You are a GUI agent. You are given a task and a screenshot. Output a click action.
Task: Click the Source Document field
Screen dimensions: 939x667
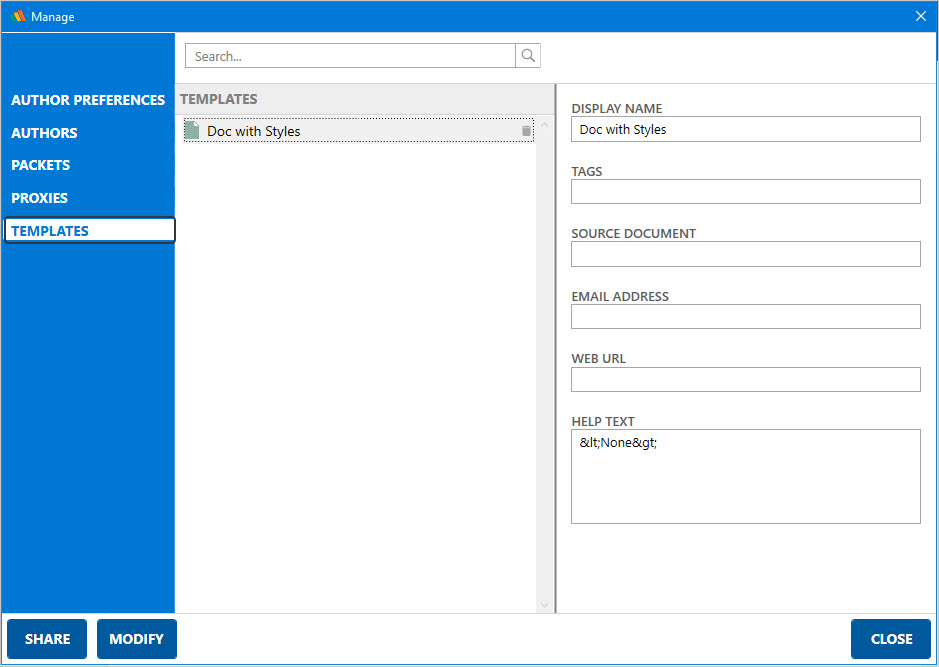pos(746,254)
